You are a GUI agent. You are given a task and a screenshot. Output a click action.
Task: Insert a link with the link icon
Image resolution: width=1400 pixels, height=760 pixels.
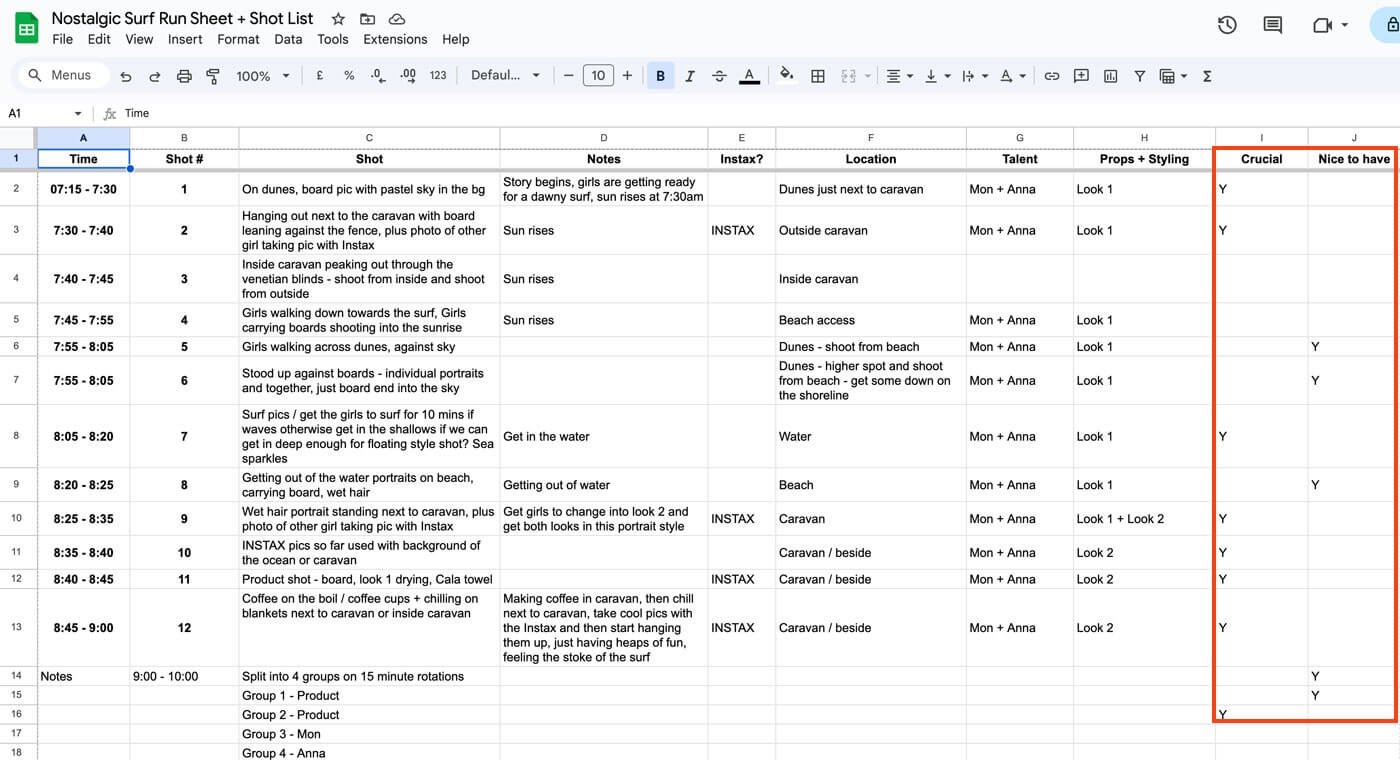point(1052,75)
